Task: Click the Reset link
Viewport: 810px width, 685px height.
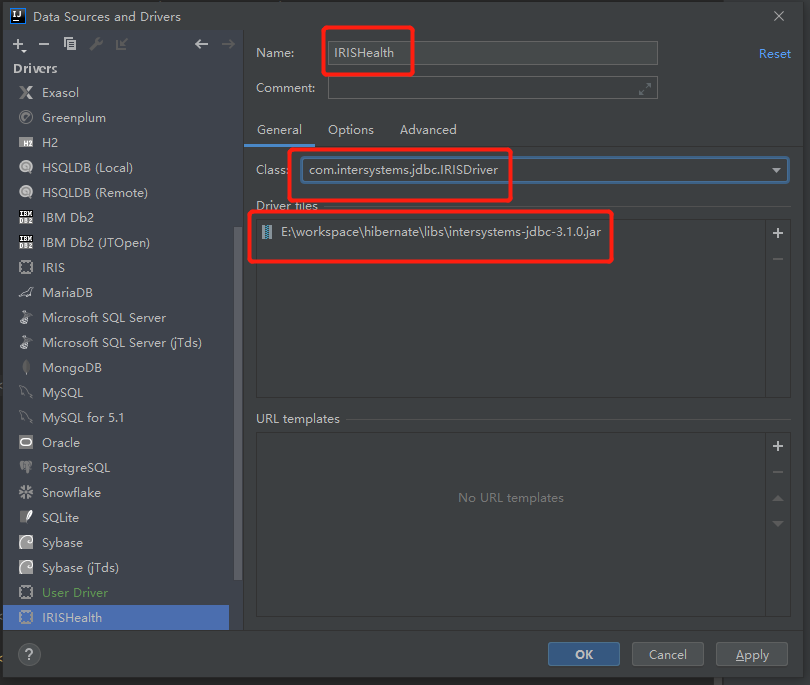Action: tap(774, 54)
